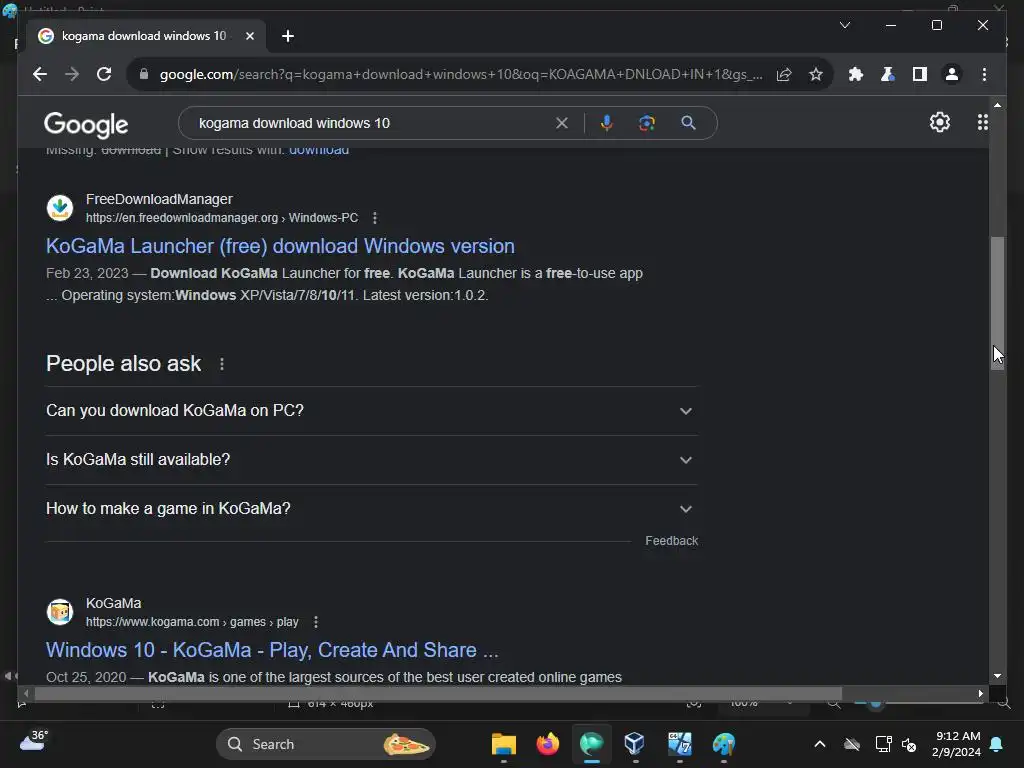
Task: Click the freedownloadmanager.org URL text
Action: (222, 218)
